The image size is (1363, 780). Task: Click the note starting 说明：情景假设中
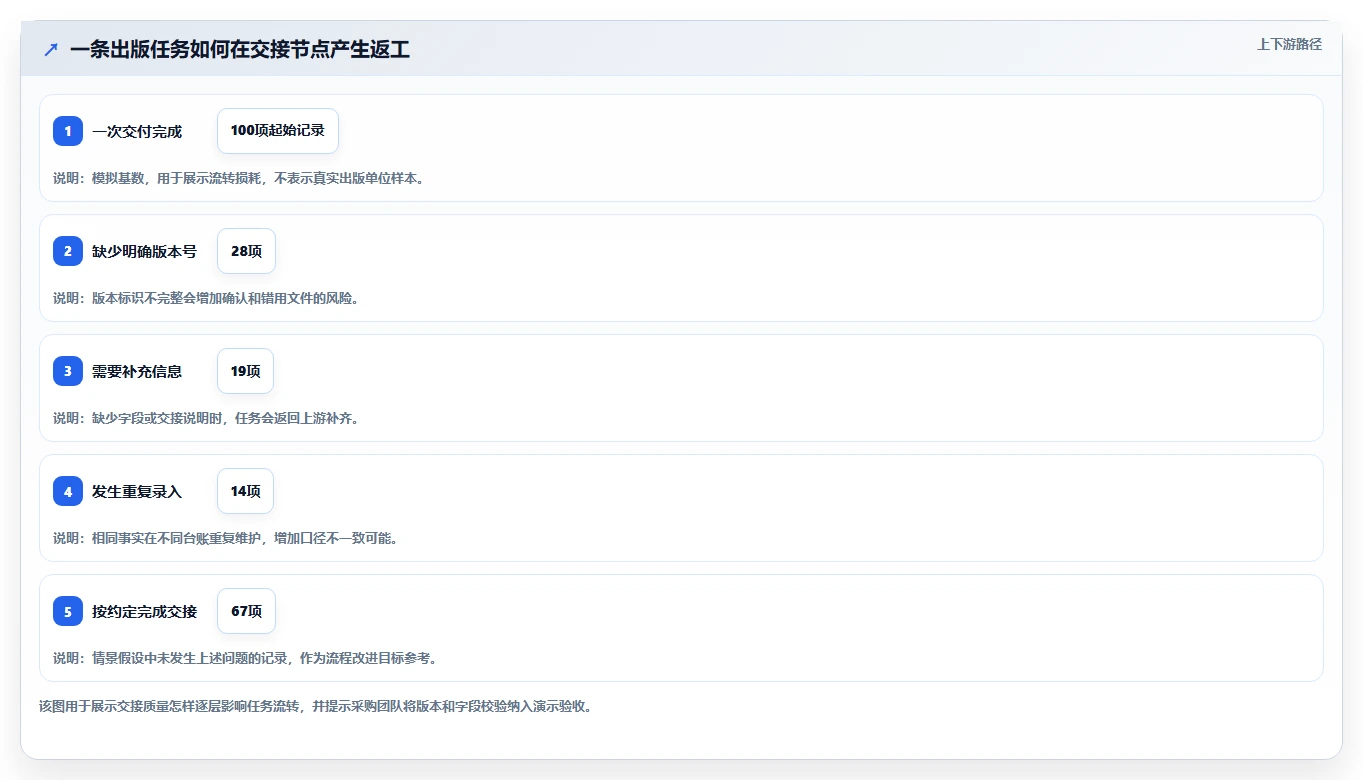[245, 658]
